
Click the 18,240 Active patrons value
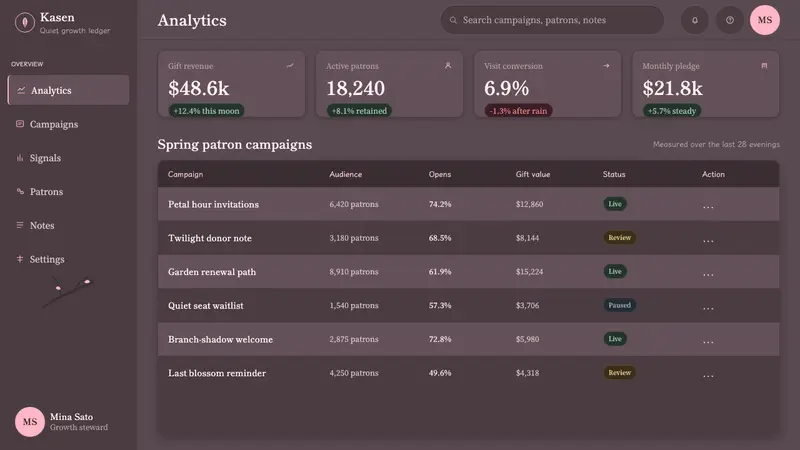point(356,88)
